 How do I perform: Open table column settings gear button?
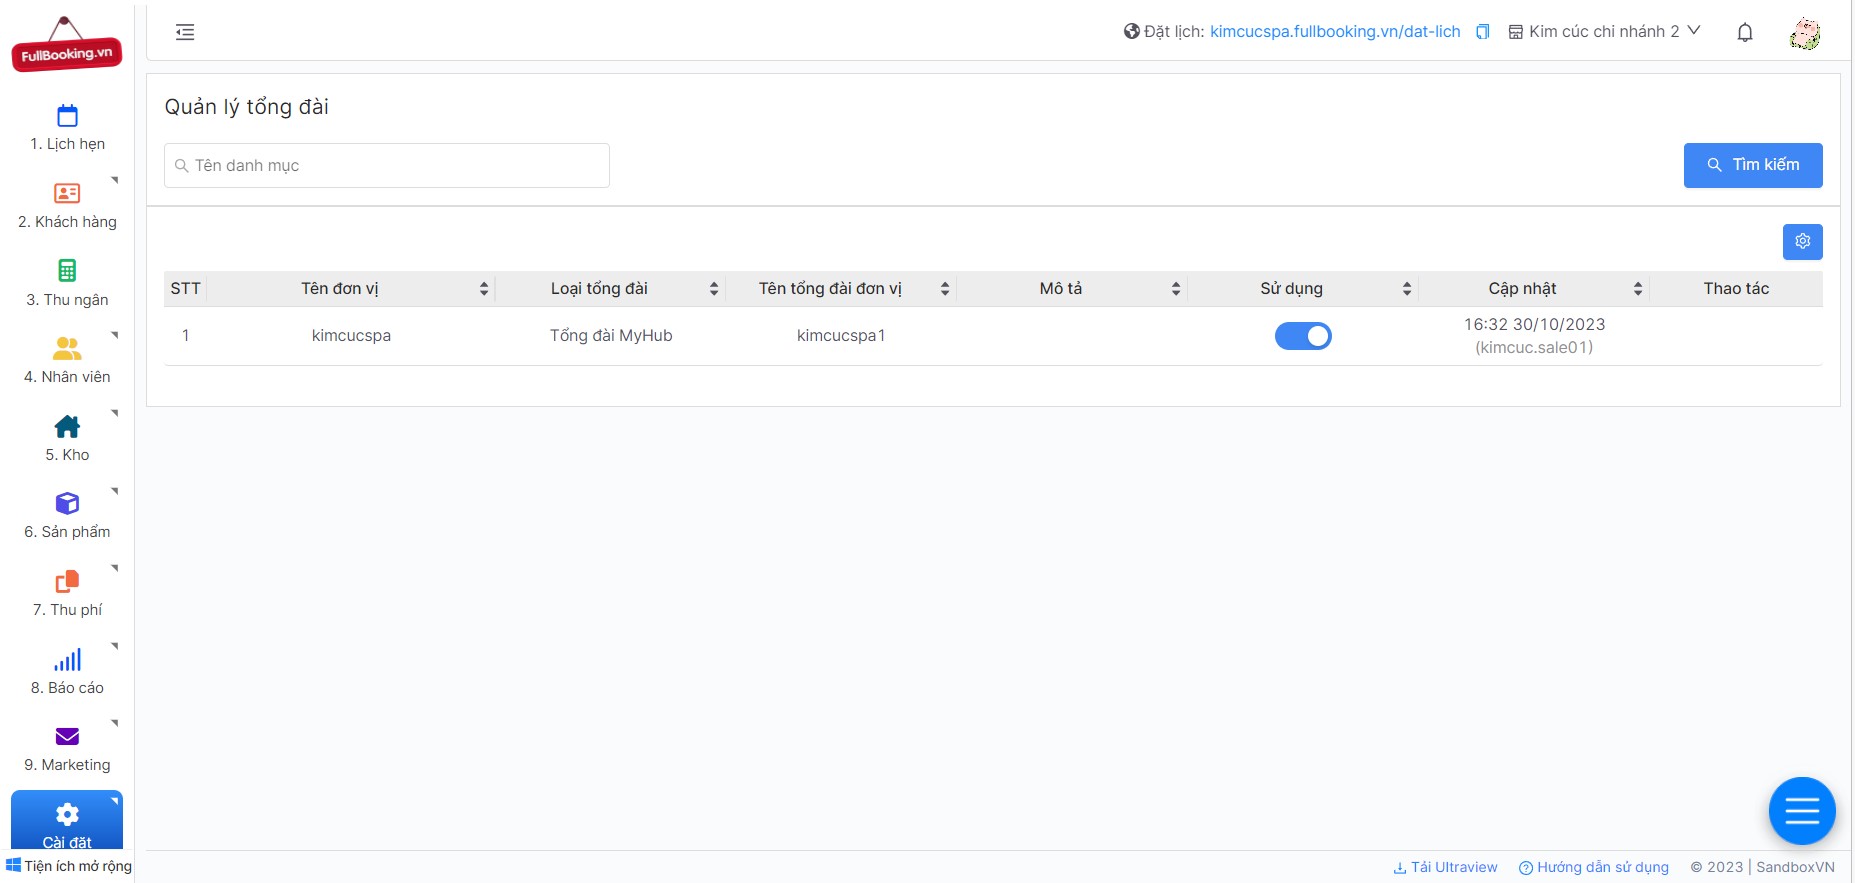[x=1803, y=241]
